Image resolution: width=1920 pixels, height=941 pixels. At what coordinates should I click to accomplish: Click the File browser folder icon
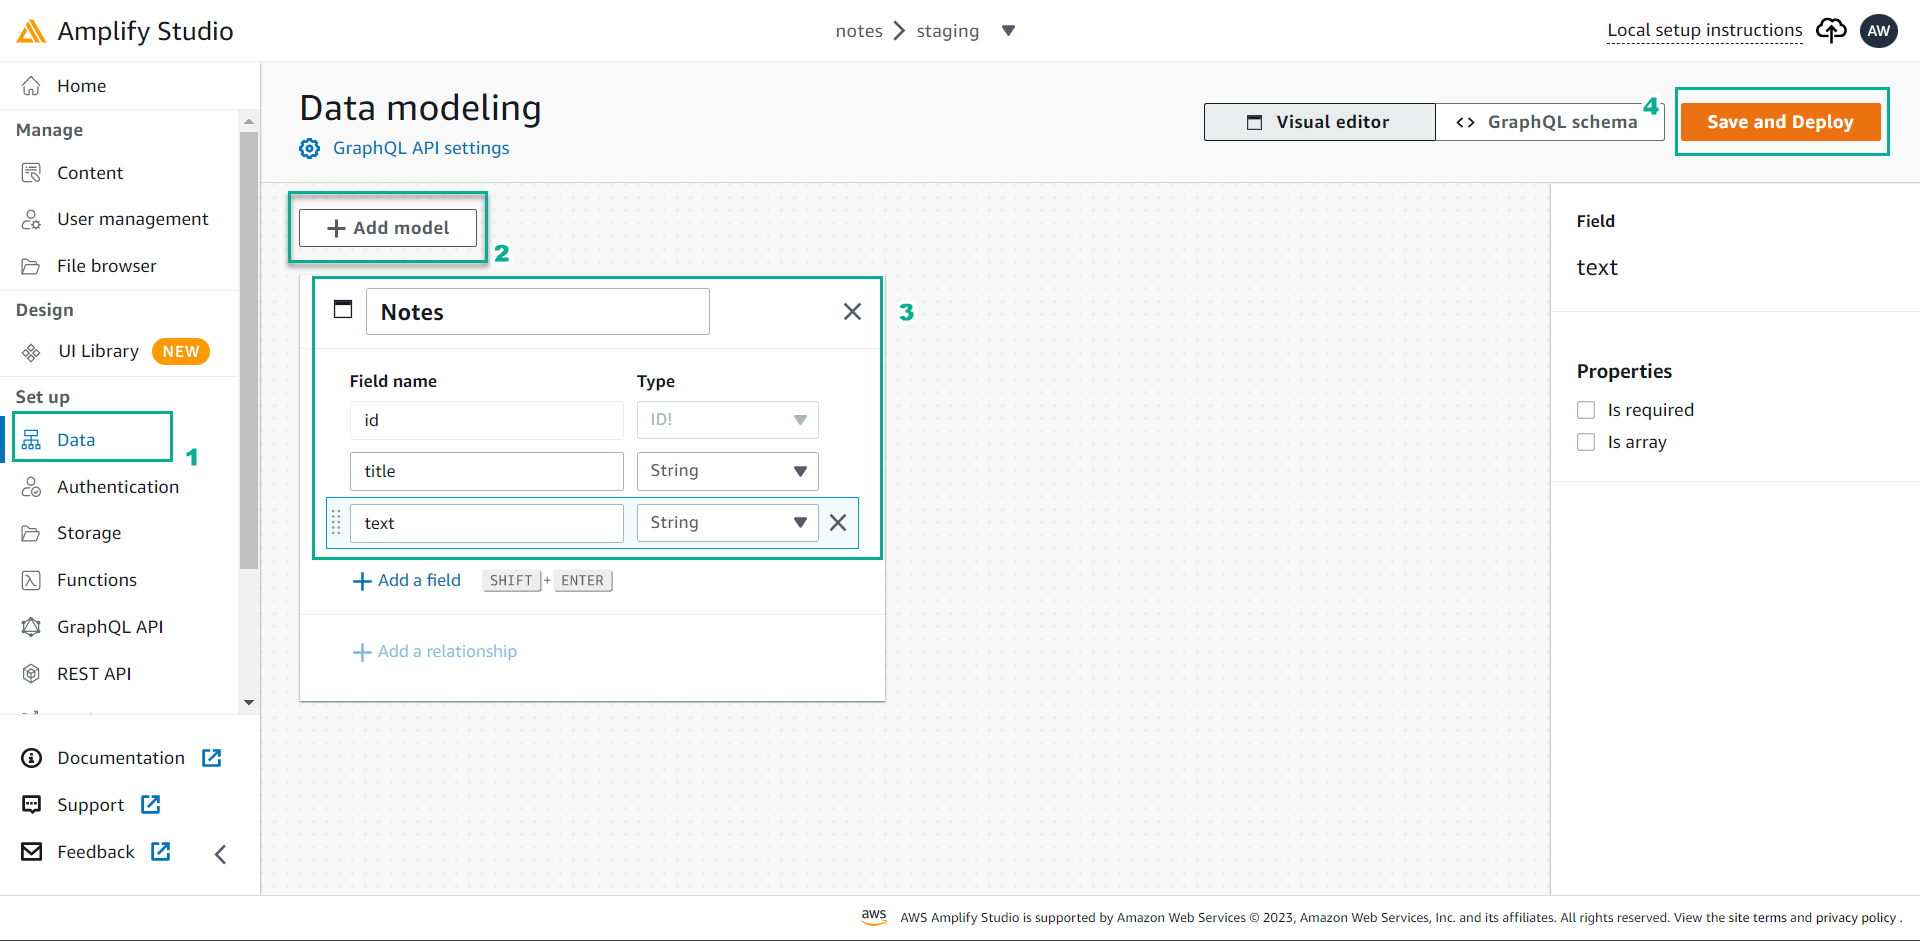tap(31, 266)
